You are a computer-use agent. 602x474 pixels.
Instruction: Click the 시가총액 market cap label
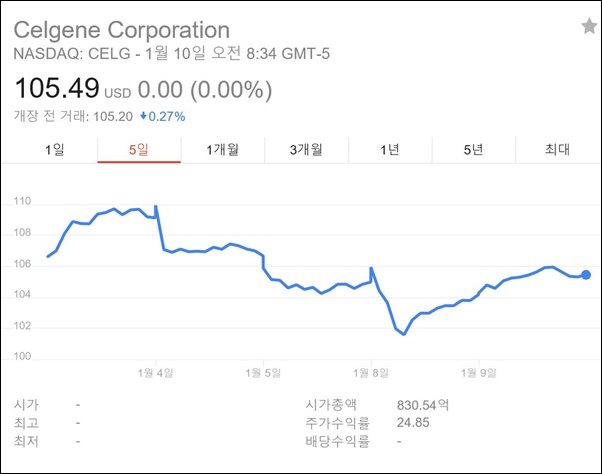(x=332, y=405)
